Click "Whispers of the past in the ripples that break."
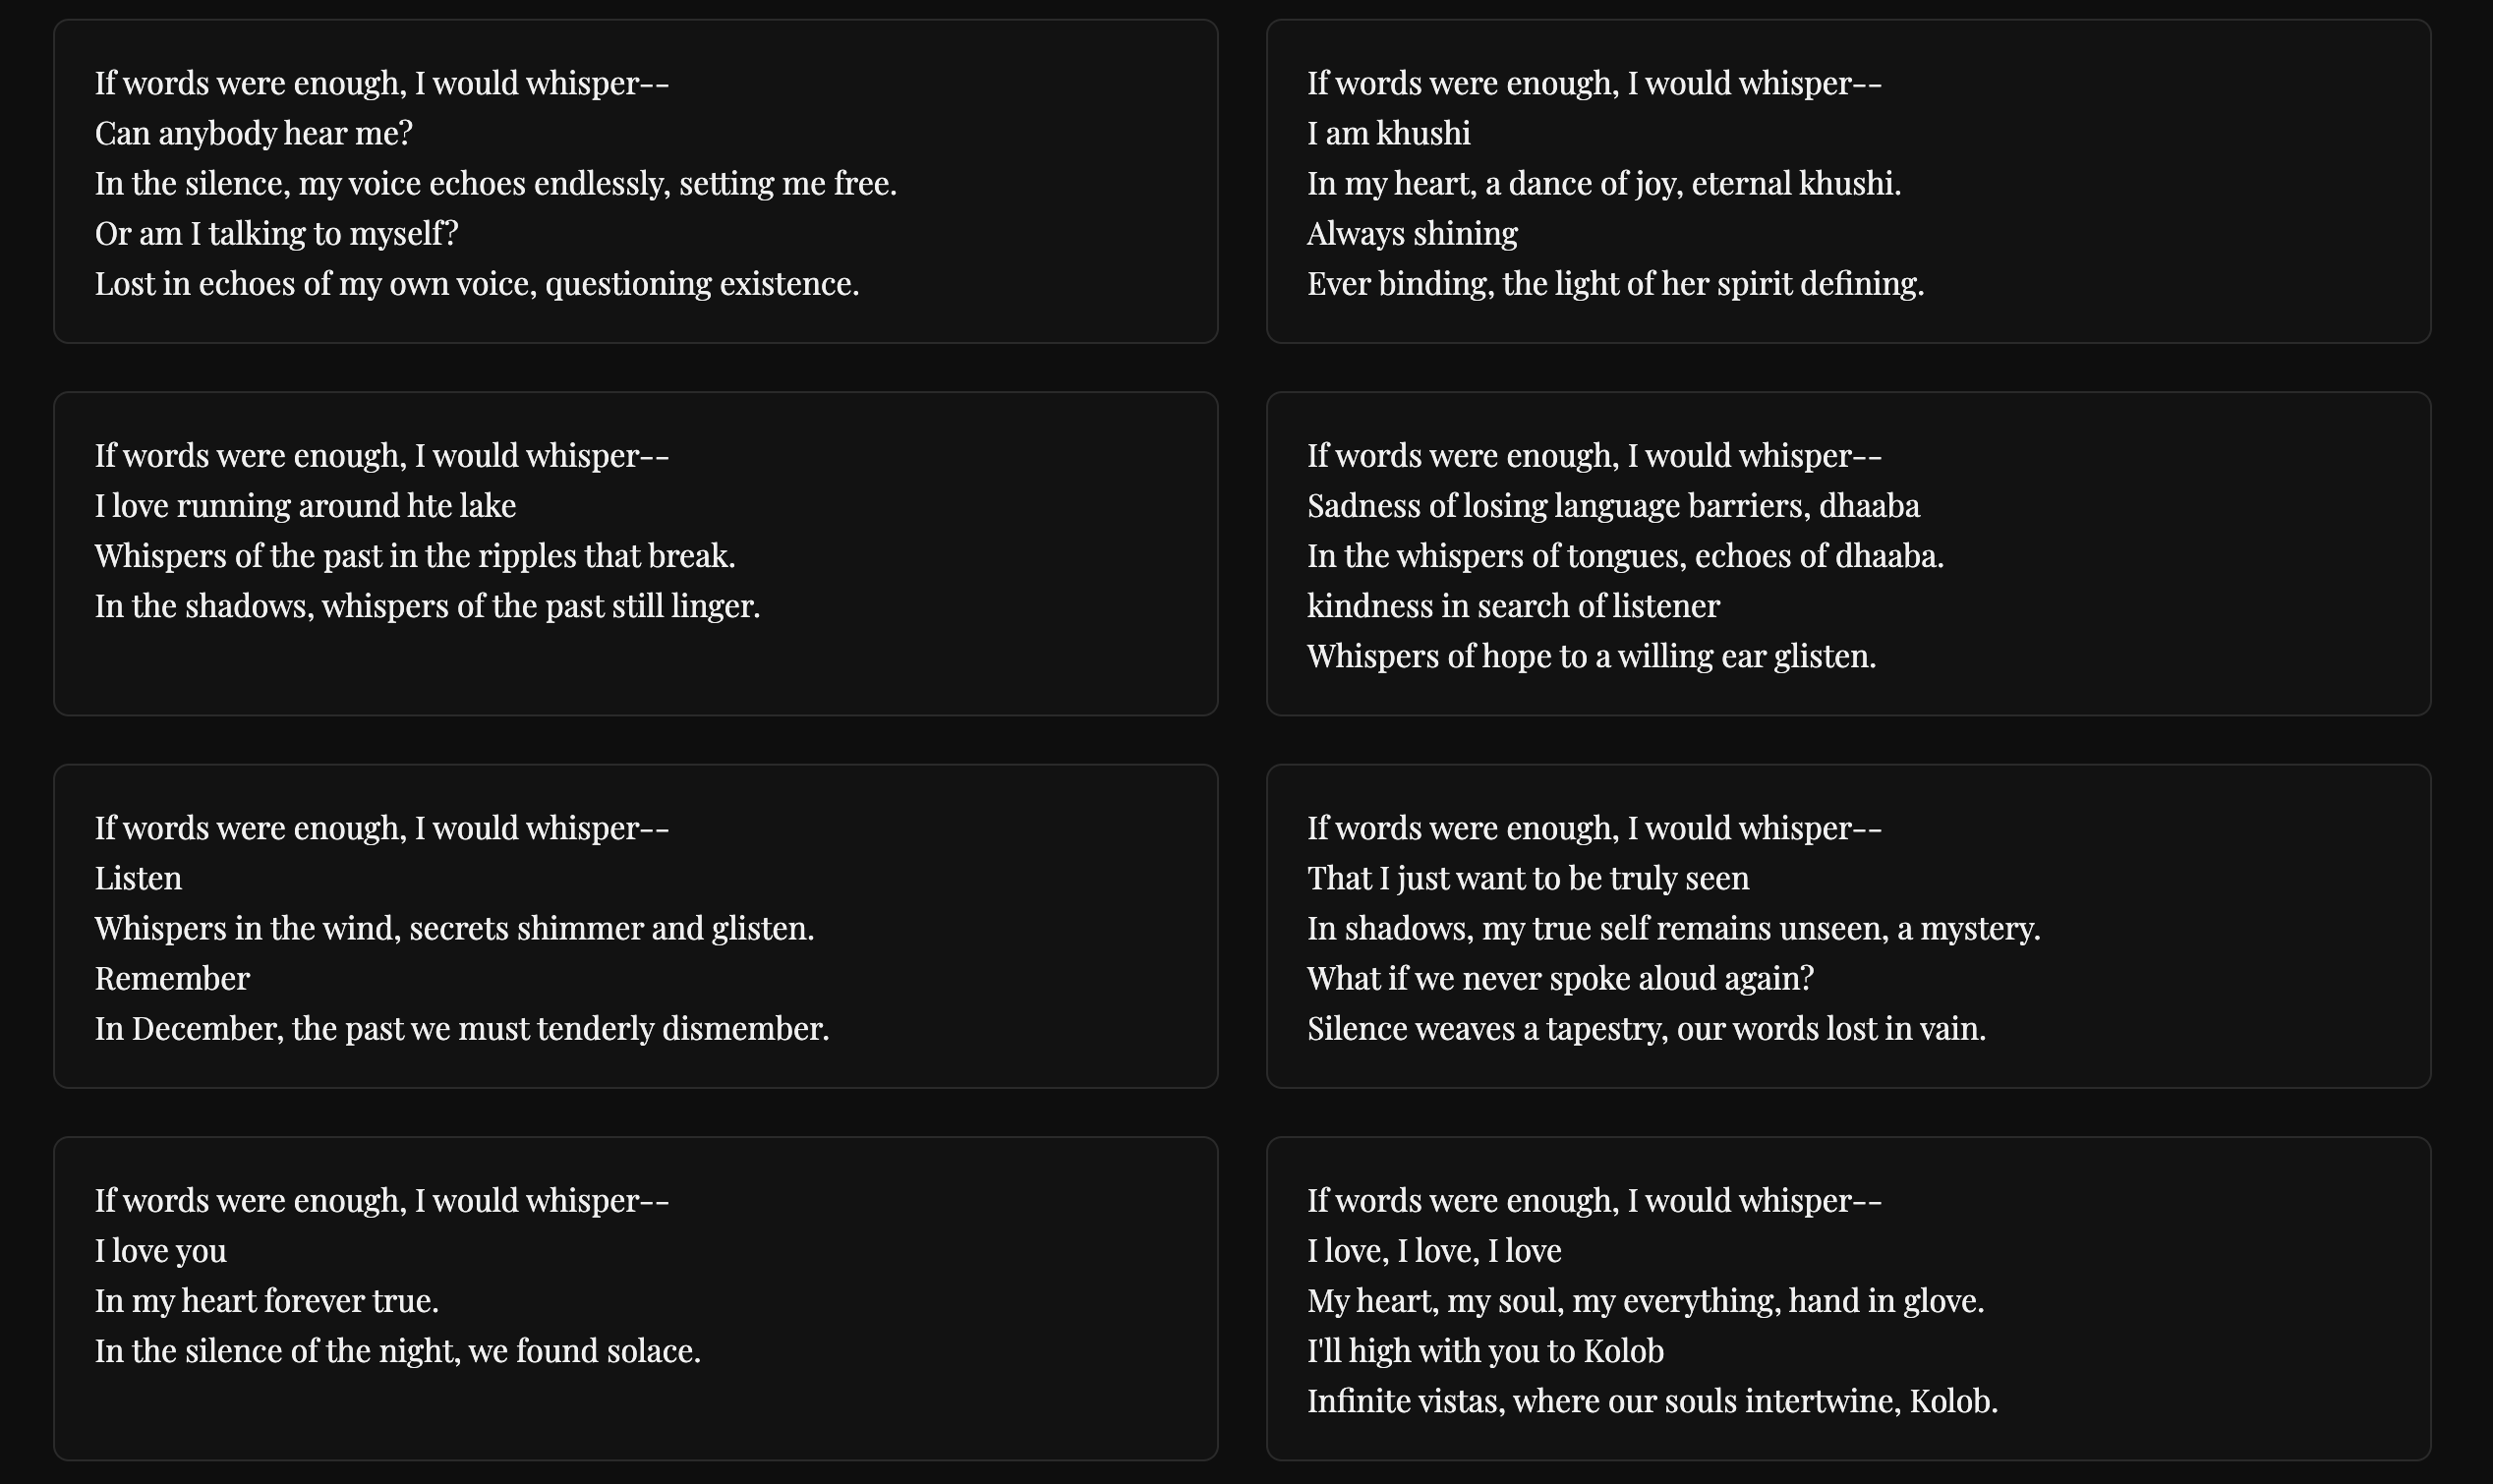This screenshot has height=1484, width=2493. coord(415,556)
